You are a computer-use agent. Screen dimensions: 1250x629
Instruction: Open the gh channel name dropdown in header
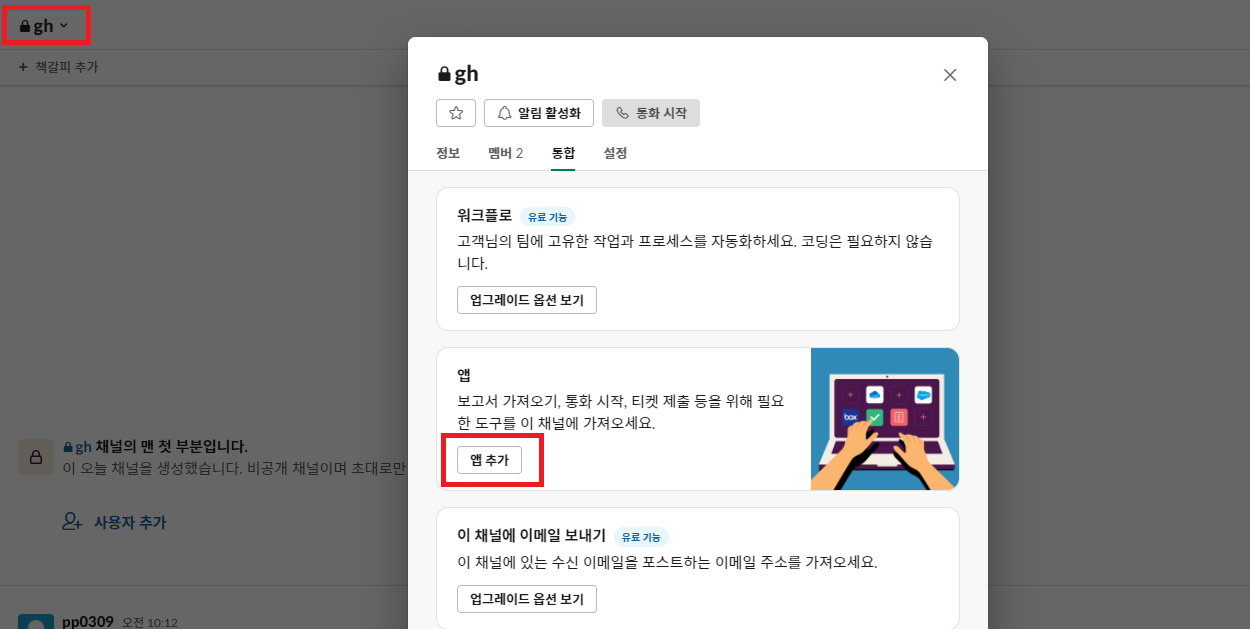pos(44,26)
